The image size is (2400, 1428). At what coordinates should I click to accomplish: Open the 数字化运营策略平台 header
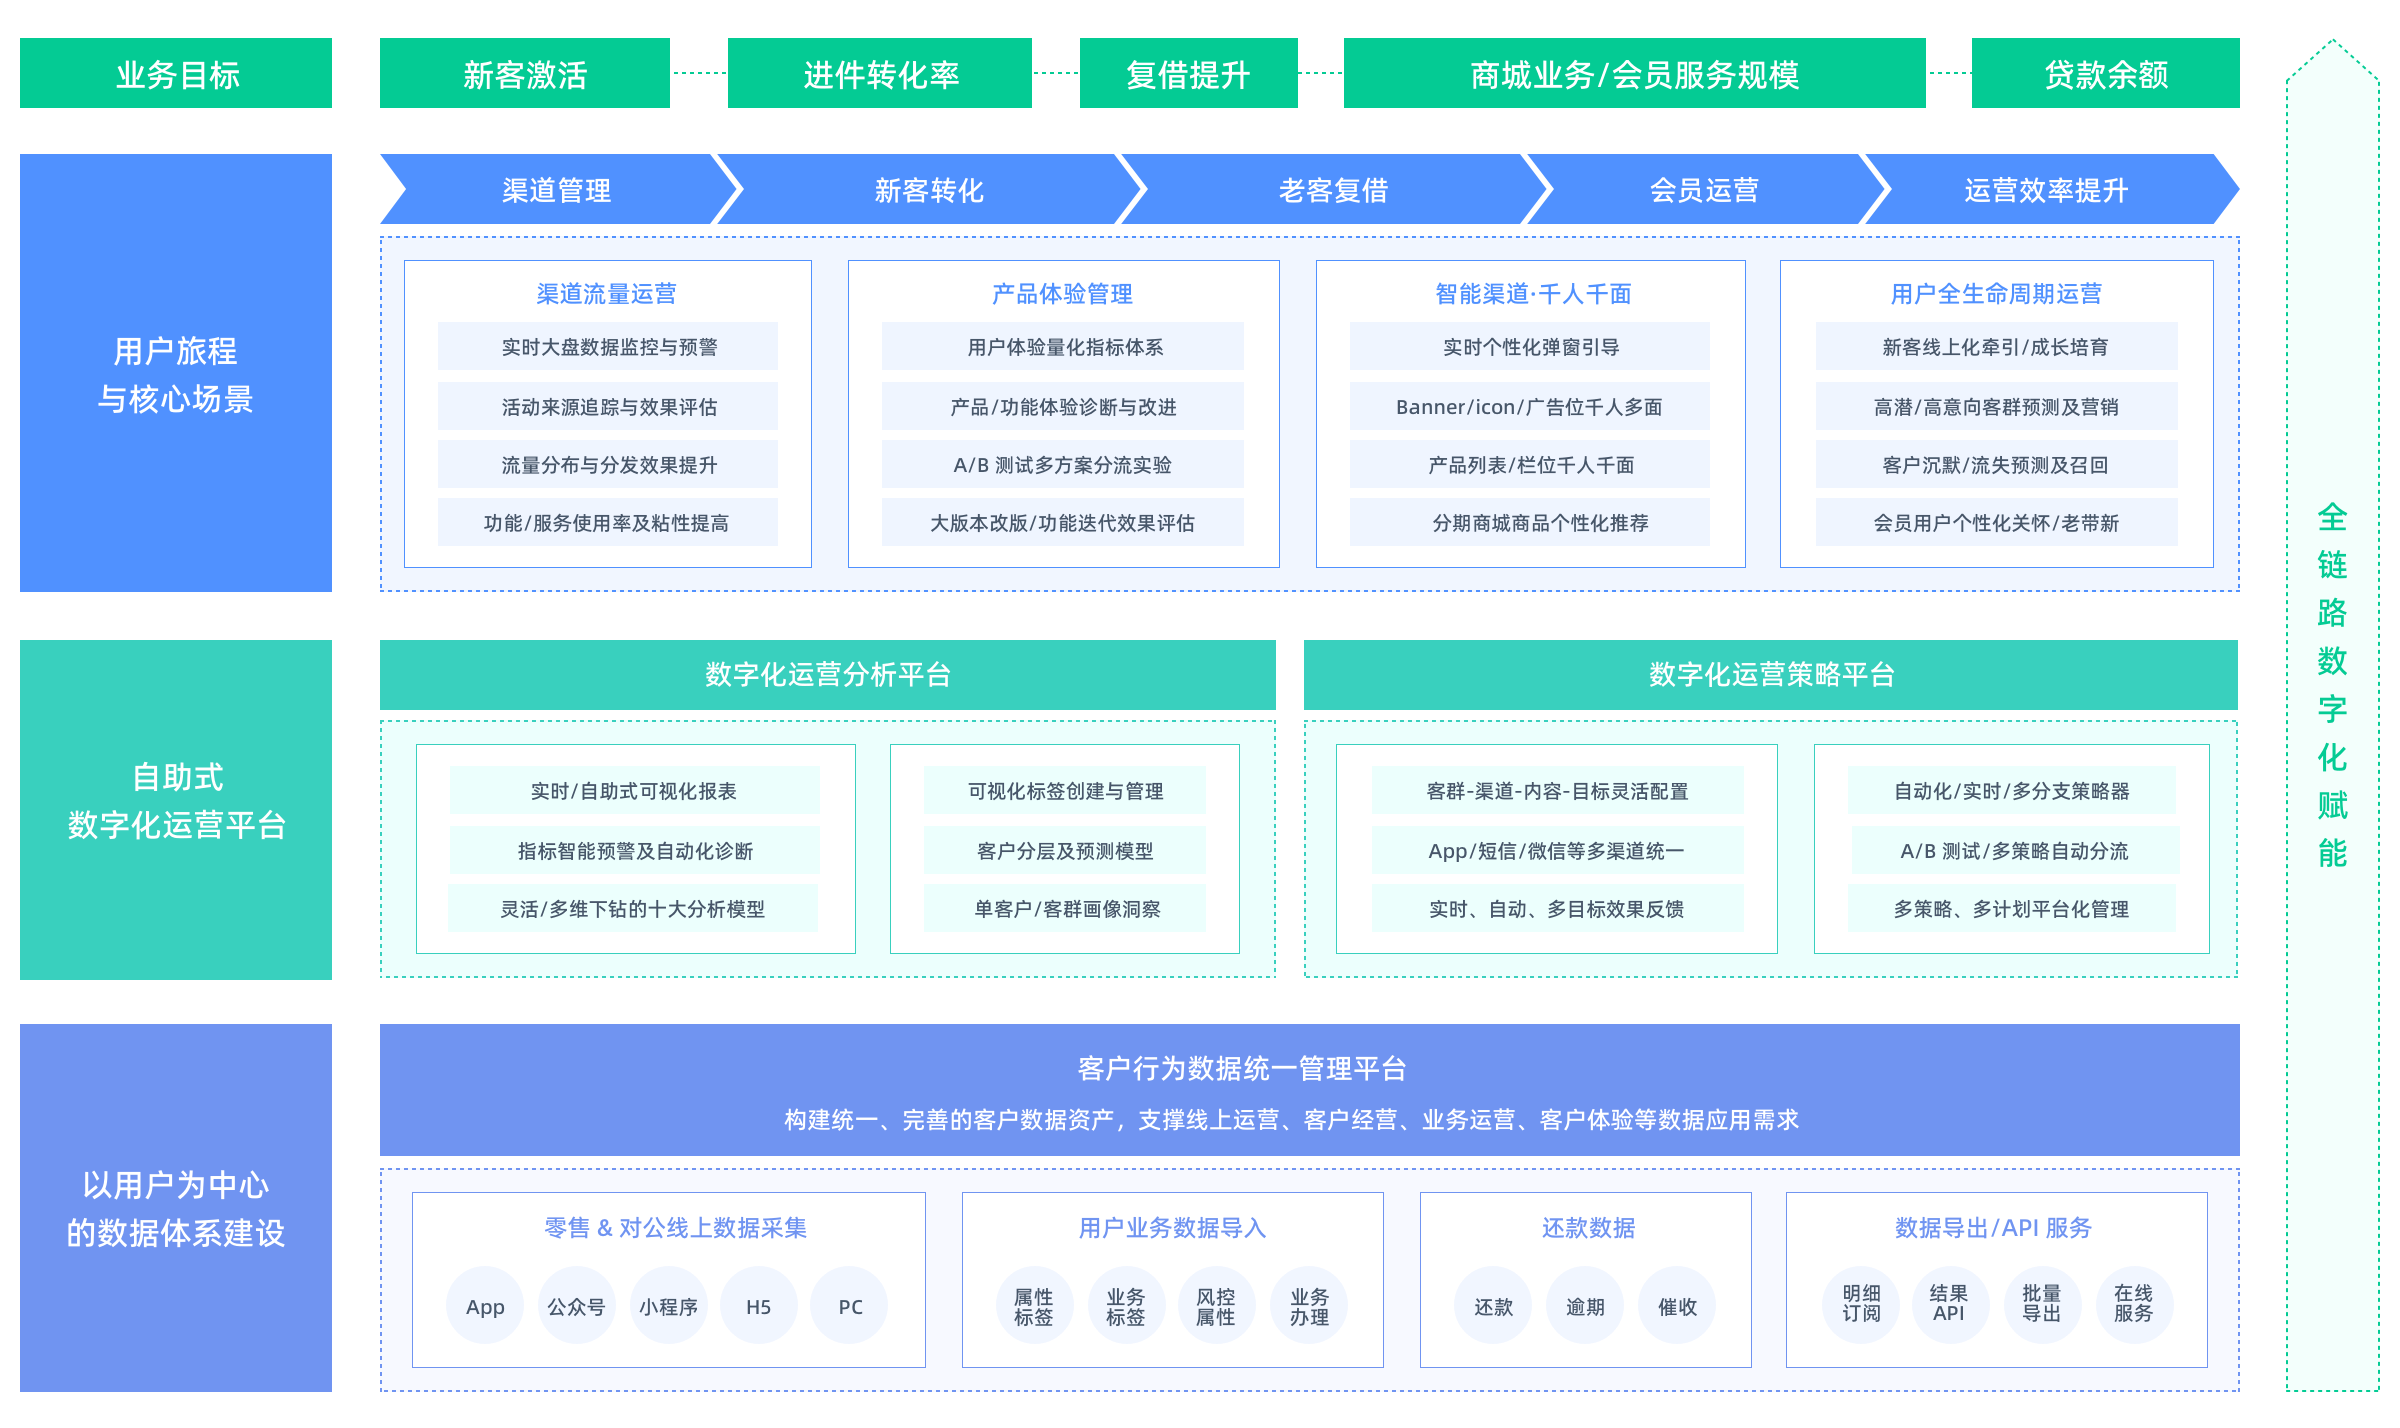coord(1771,675)
